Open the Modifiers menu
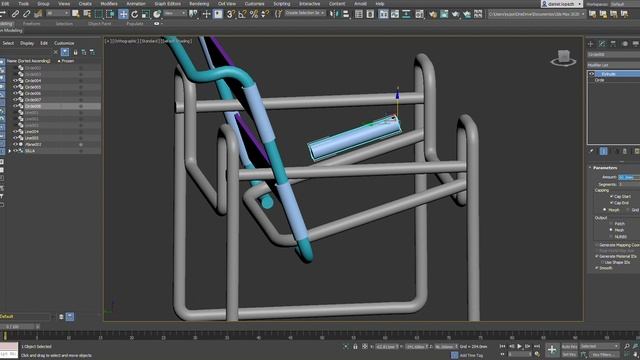640x360 pixels. [109, 4]
